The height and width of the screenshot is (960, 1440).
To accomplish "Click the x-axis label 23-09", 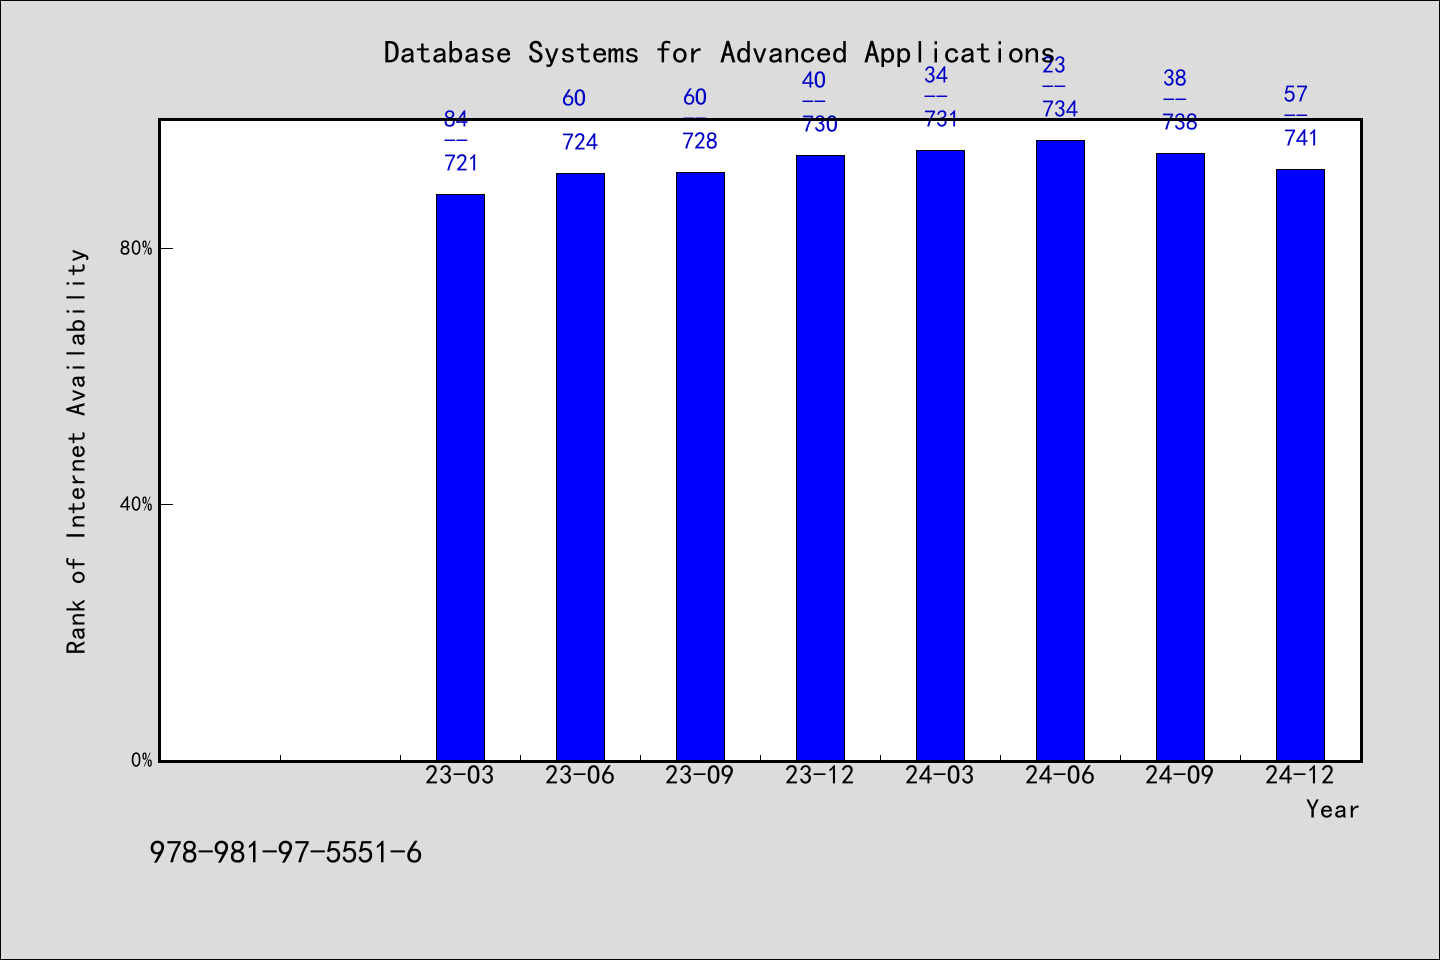I will click(x=700, y=776).
